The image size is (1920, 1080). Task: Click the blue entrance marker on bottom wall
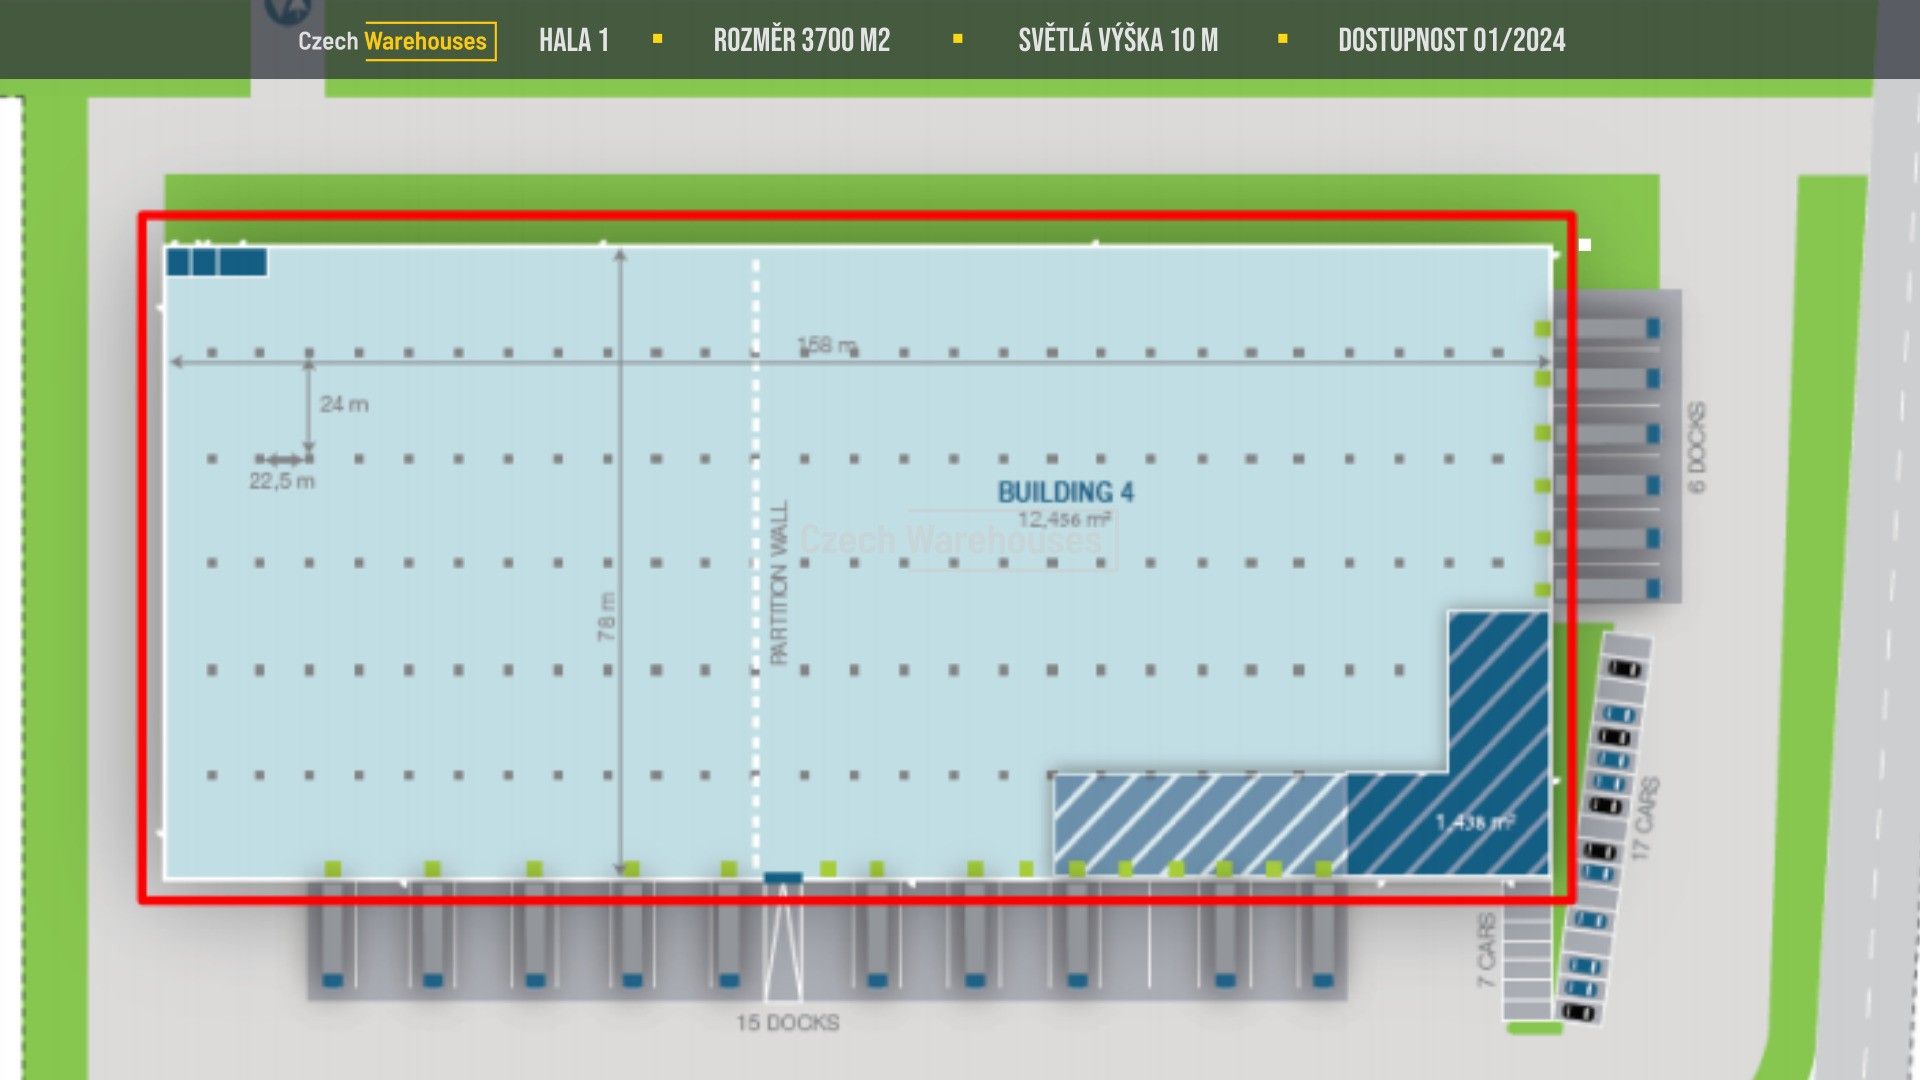coord(783,878)
